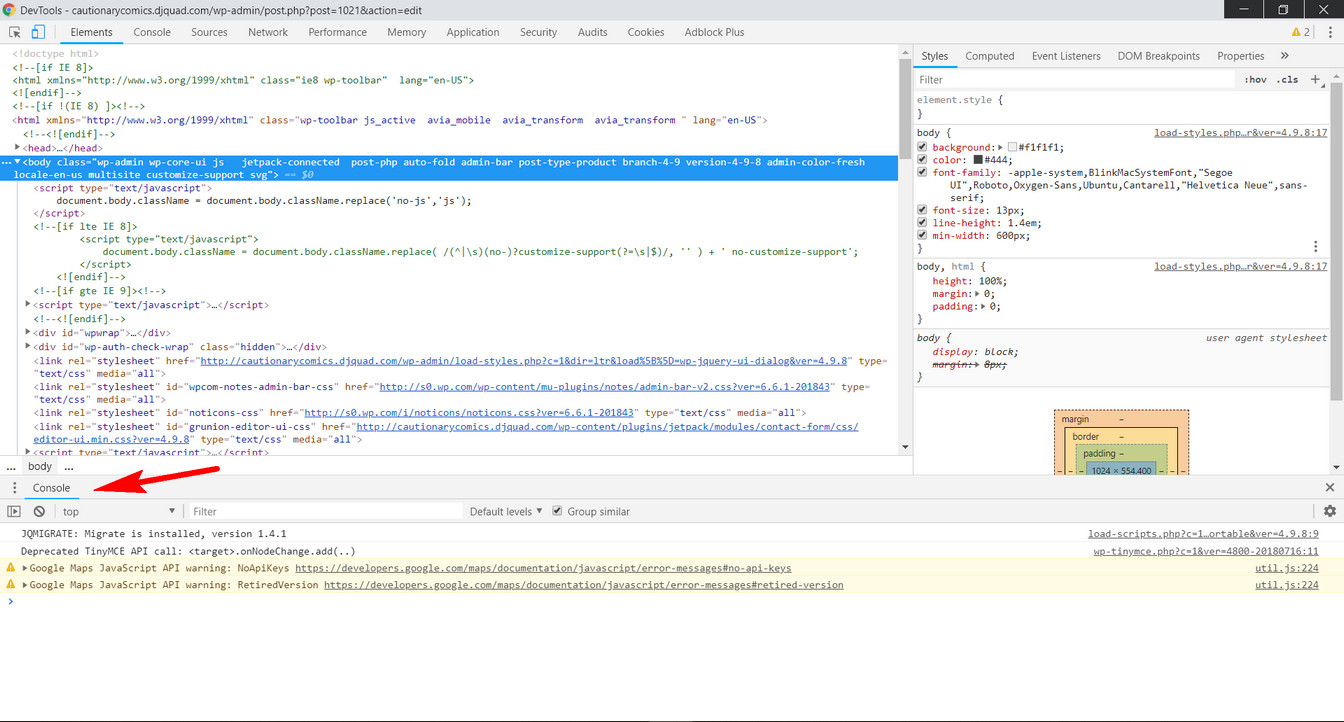Viewport: 1344px width, 722px height.
Task: Toggle the .cls class editor button
Action: (1287, 79)
